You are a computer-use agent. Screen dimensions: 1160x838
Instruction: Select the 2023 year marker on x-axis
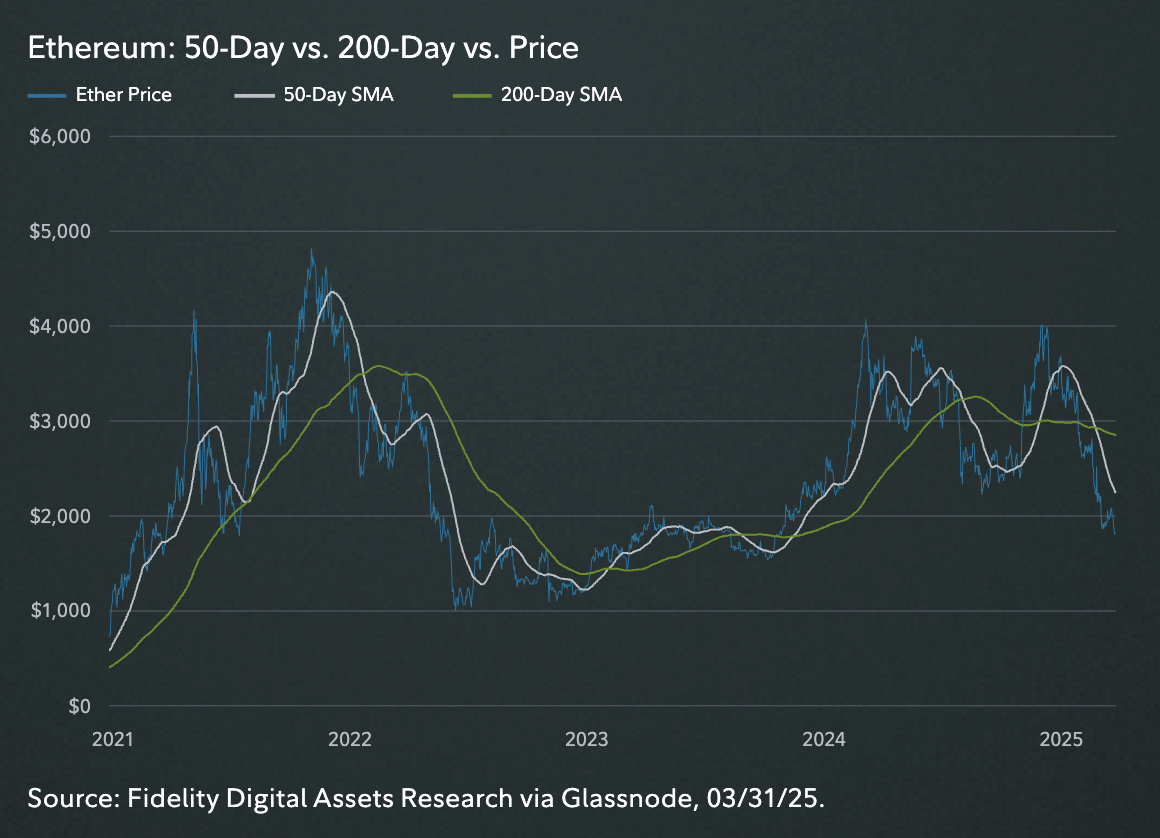point(587,740)
